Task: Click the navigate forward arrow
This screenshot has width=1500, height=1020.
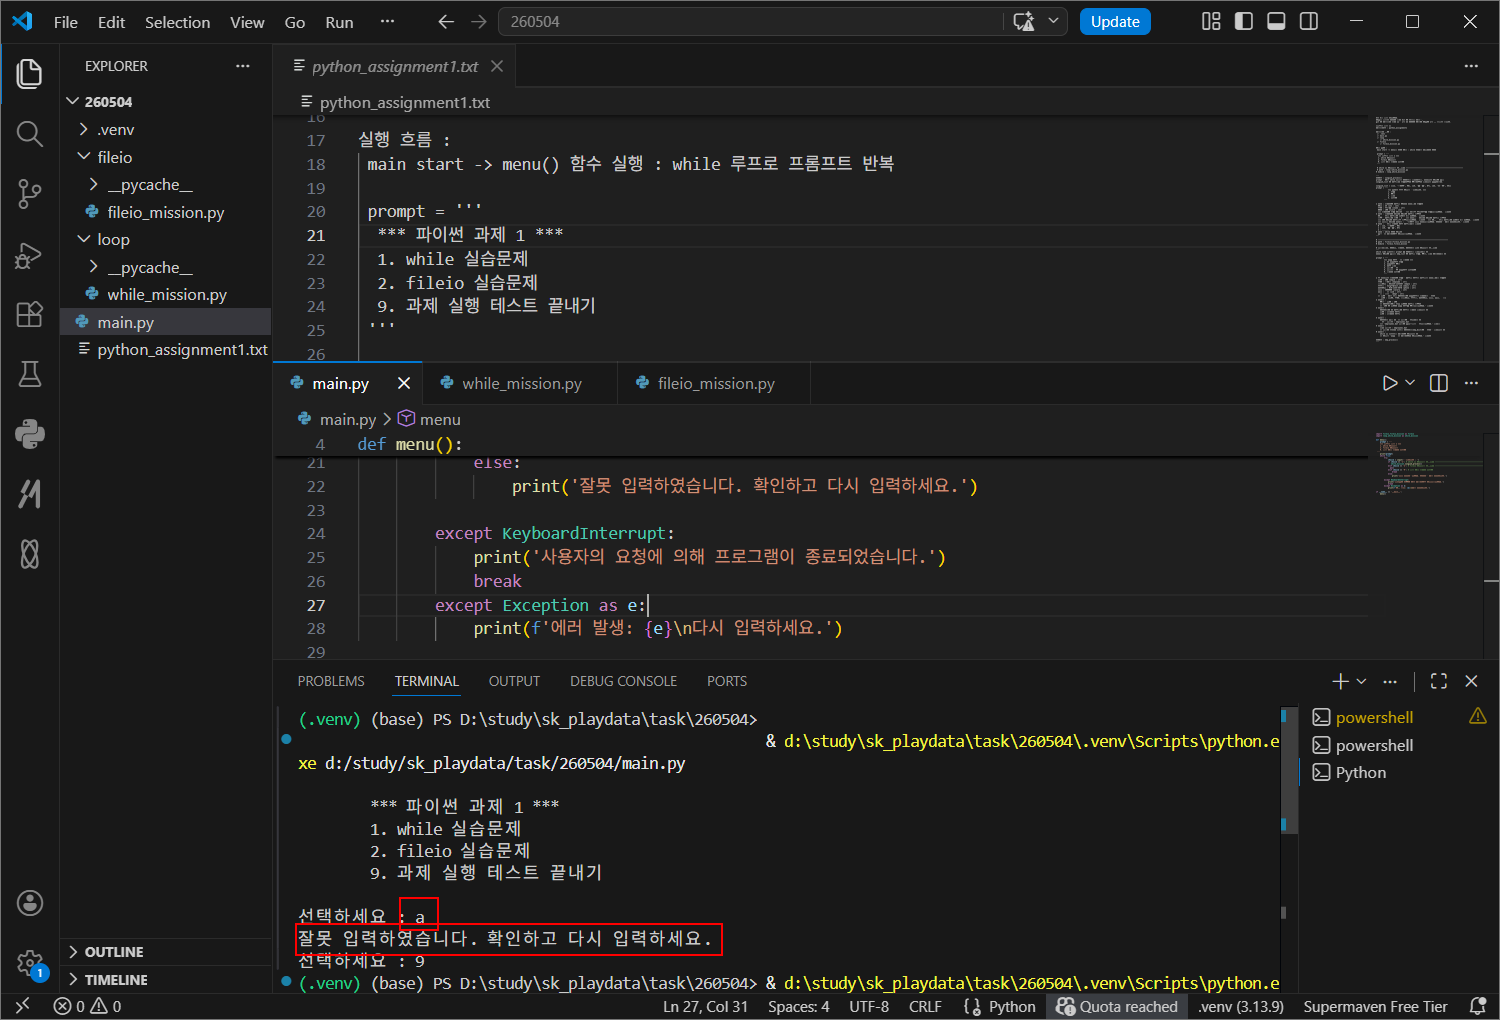Action: [x=479, y=22]
